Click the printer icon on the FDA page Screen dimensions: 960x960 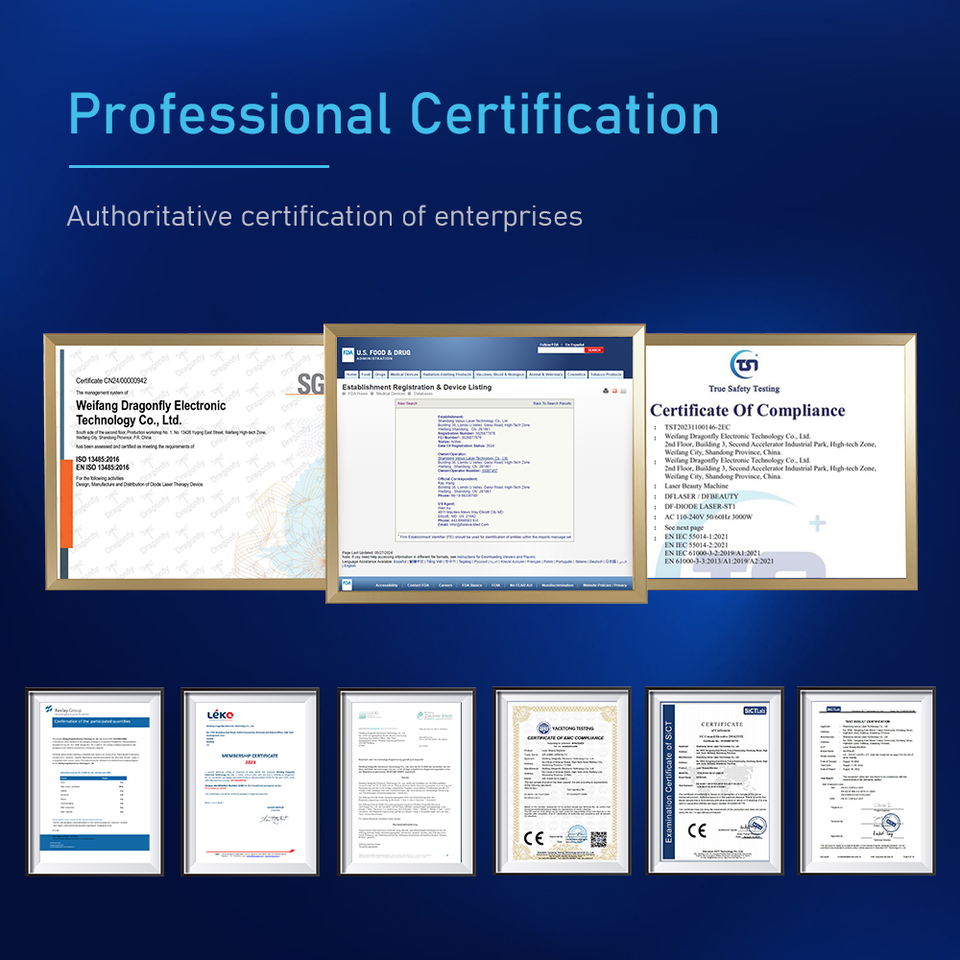tap(607, 390)
